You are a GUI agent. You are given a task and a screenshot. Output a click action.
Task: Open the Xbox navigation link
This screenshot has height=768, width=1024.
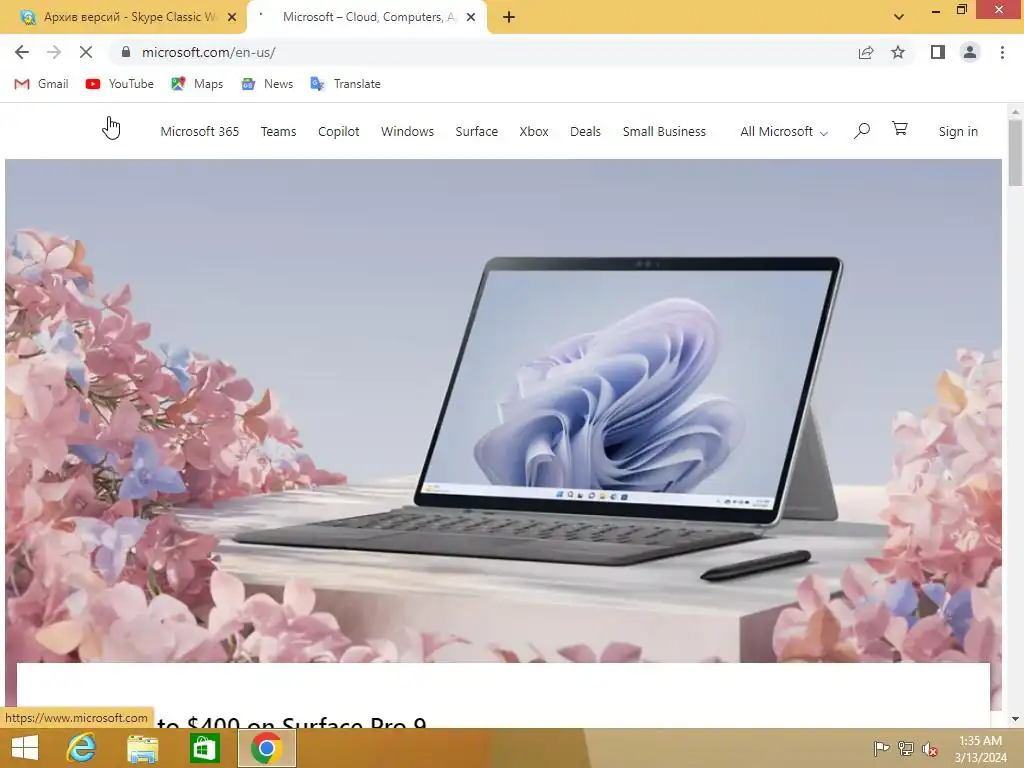point(534,131)
